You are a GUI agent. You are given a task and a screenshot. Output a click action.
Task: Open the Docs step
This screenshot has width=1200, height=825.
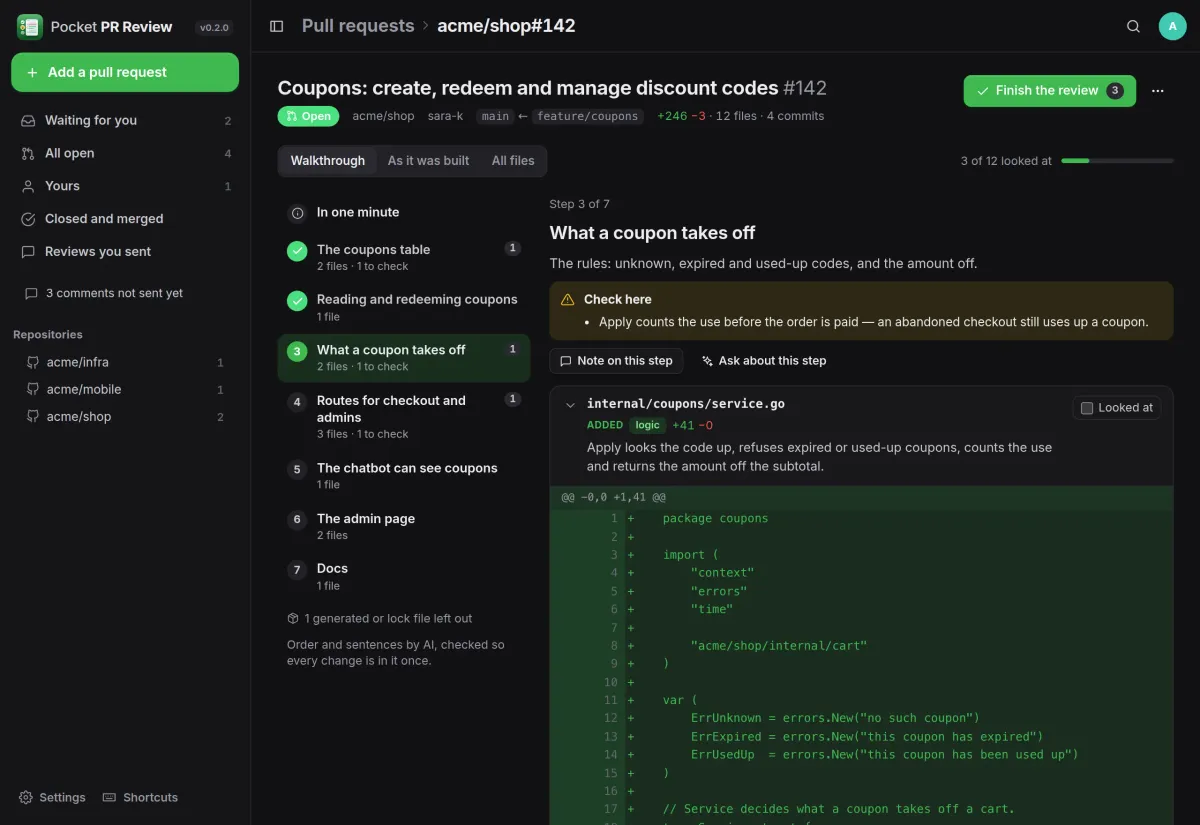(404, 576)
